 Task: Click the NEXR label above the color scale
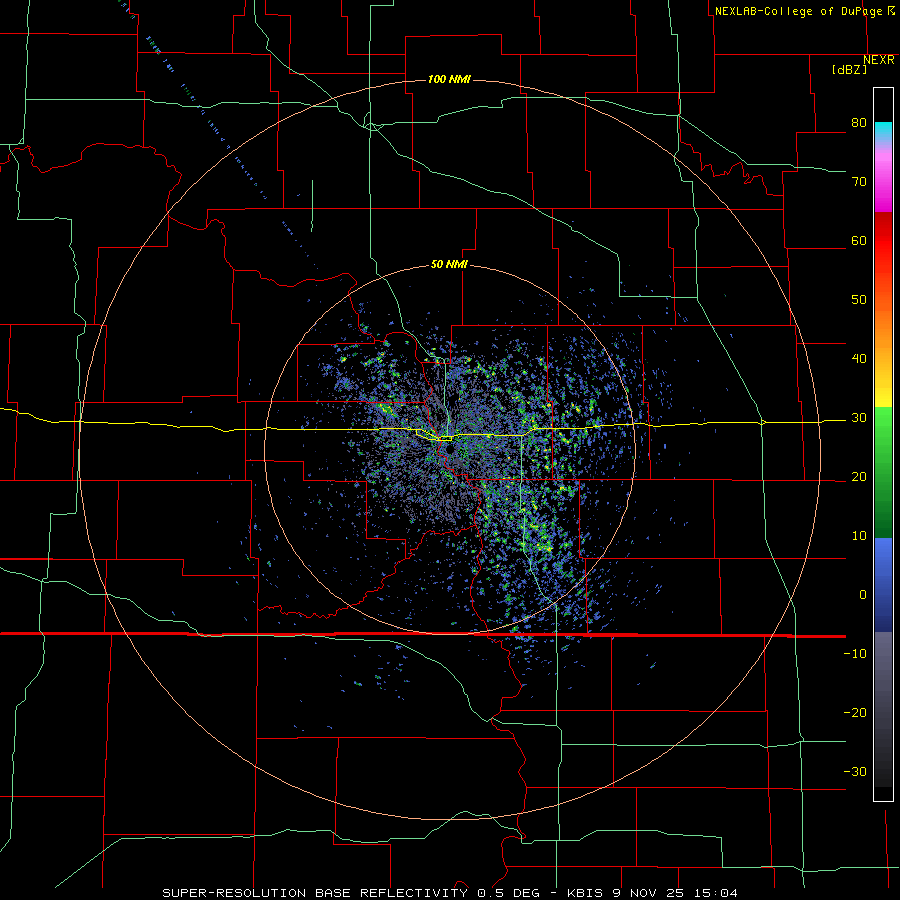(x=878, y=60)
